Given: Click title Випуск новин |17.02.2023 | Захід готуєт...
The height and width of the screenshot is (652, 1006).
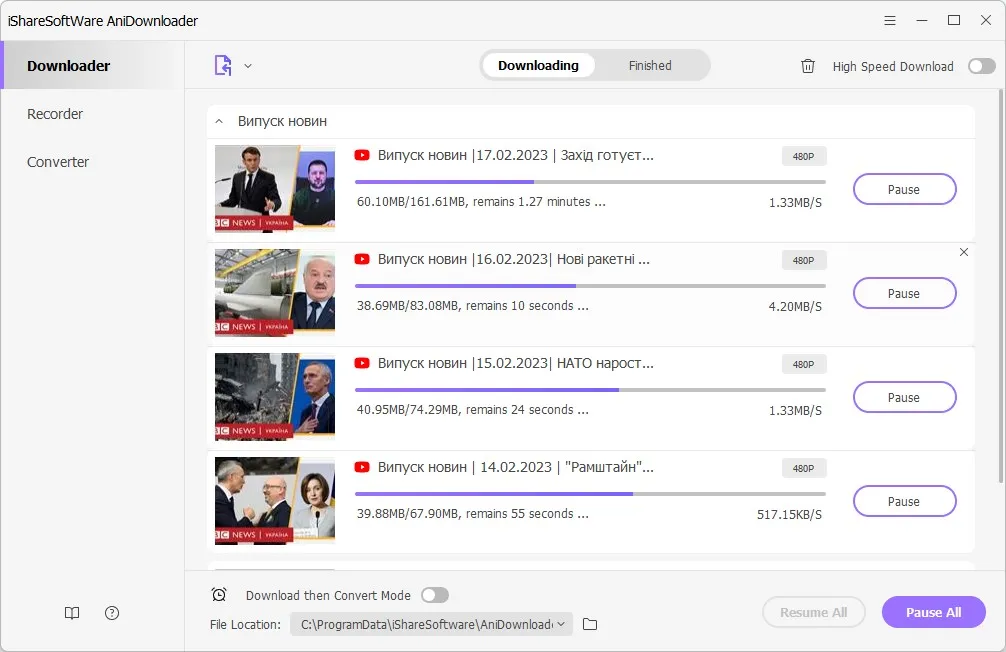Looking at the screenshot, I should point(516,155).
